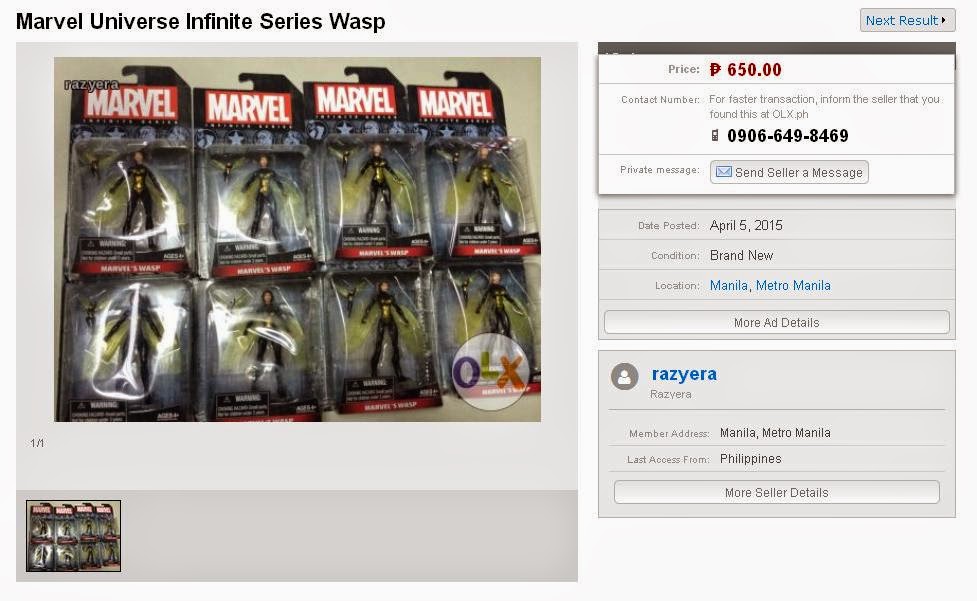Click the envelope icon in Send Seller a Message
The height and width of the screenshot is (601, 977).
[723, 172]
